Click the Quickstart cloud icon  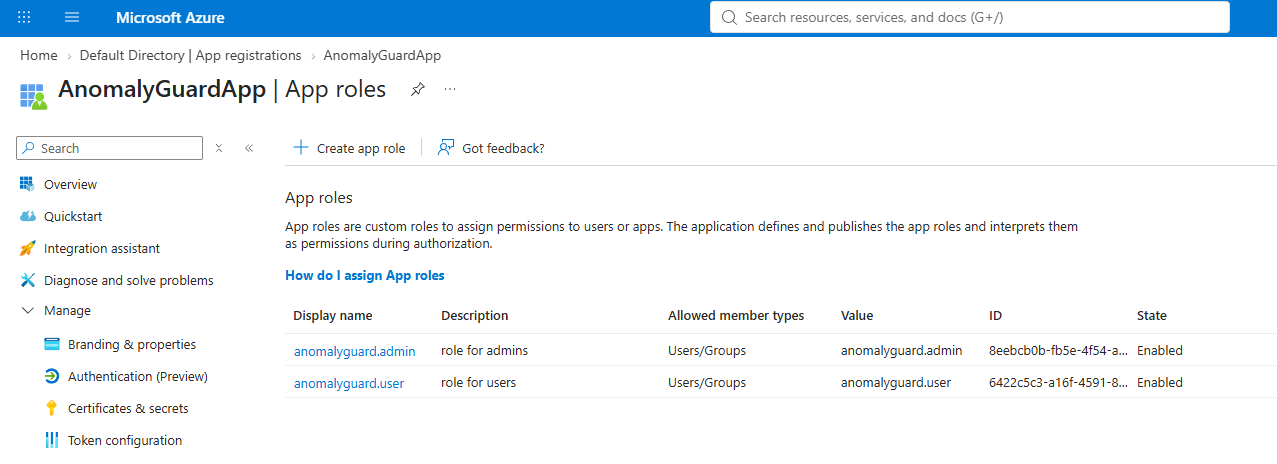pos(27,216)
